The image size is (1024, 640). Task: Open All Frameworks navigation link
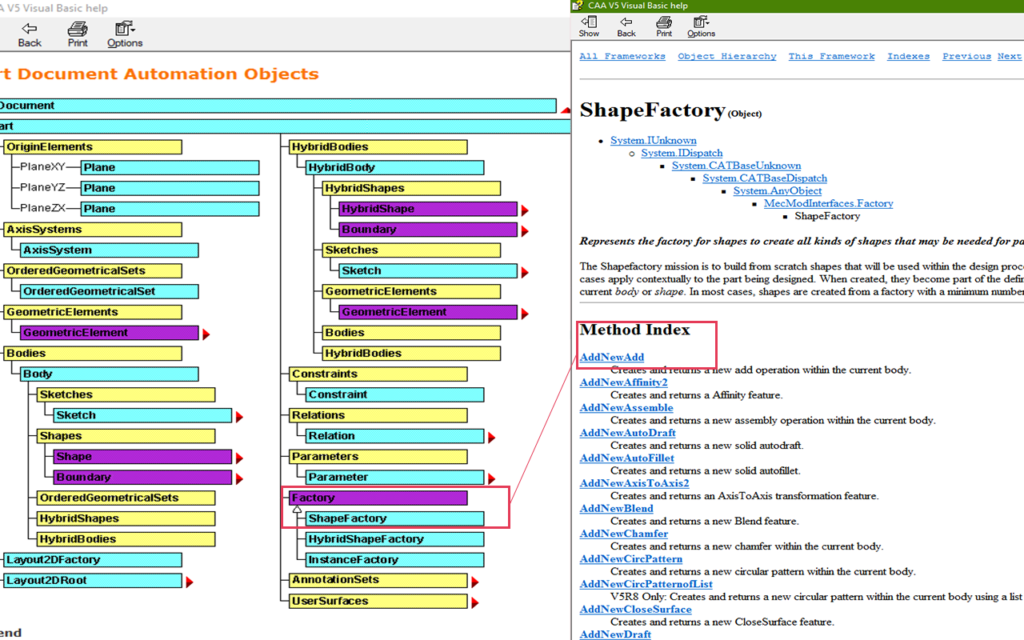pos(622,56)
